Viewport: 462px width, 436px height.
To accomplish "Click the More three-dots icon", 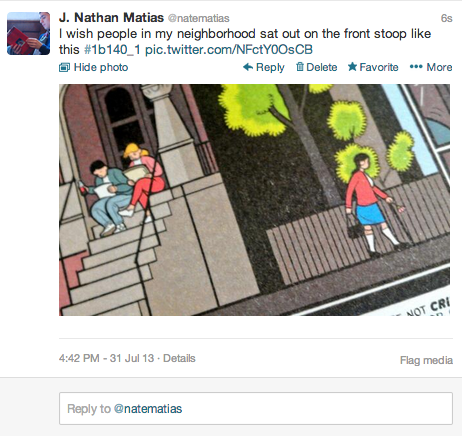I will point(416,67).
